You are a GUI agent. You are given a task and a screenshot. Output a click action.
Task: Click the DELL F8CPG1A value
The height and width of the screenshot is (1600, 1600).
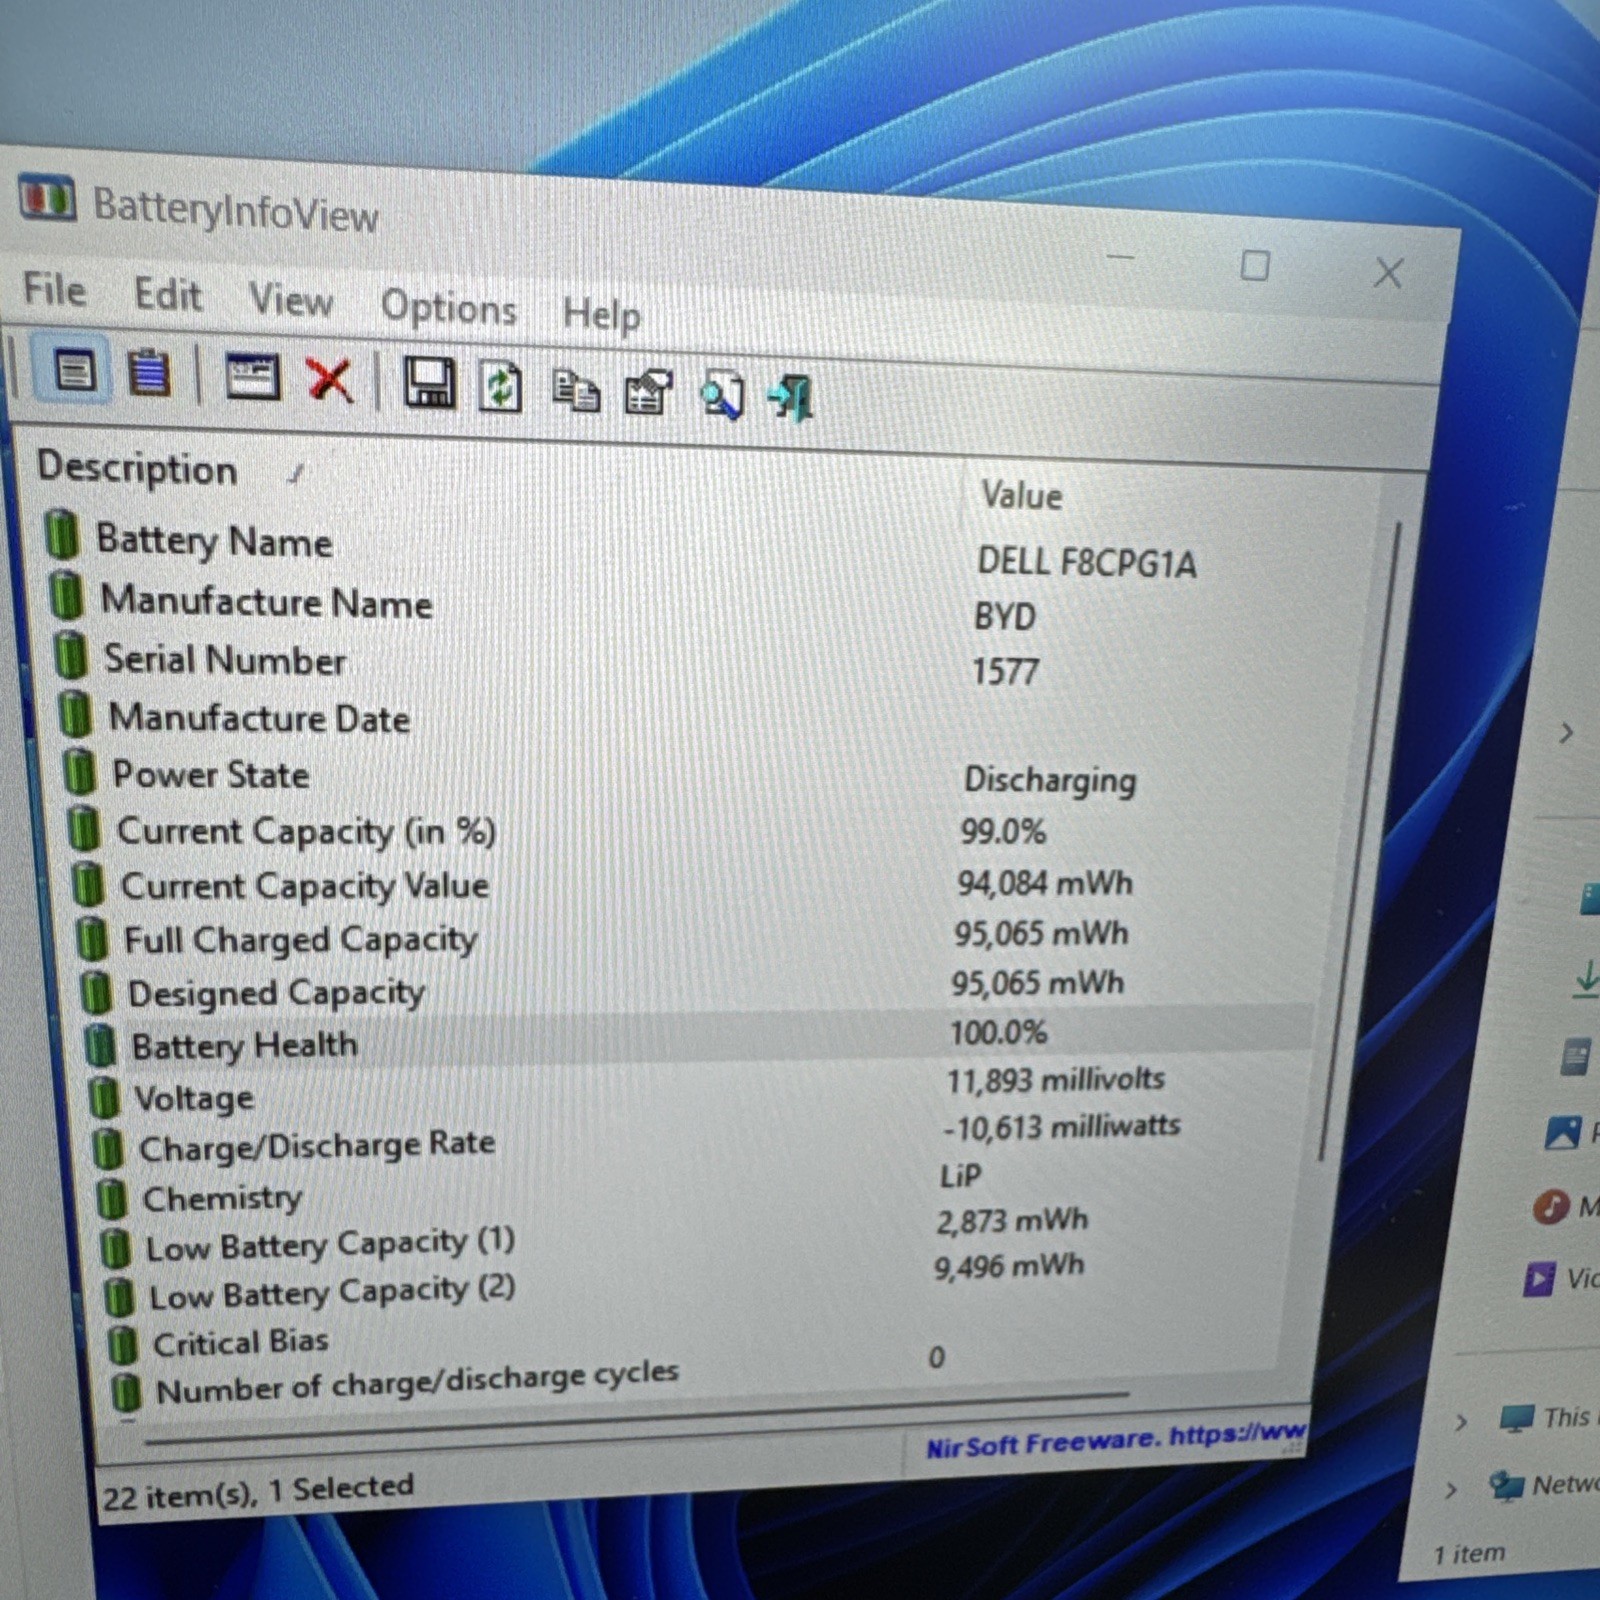[1086, 562]
